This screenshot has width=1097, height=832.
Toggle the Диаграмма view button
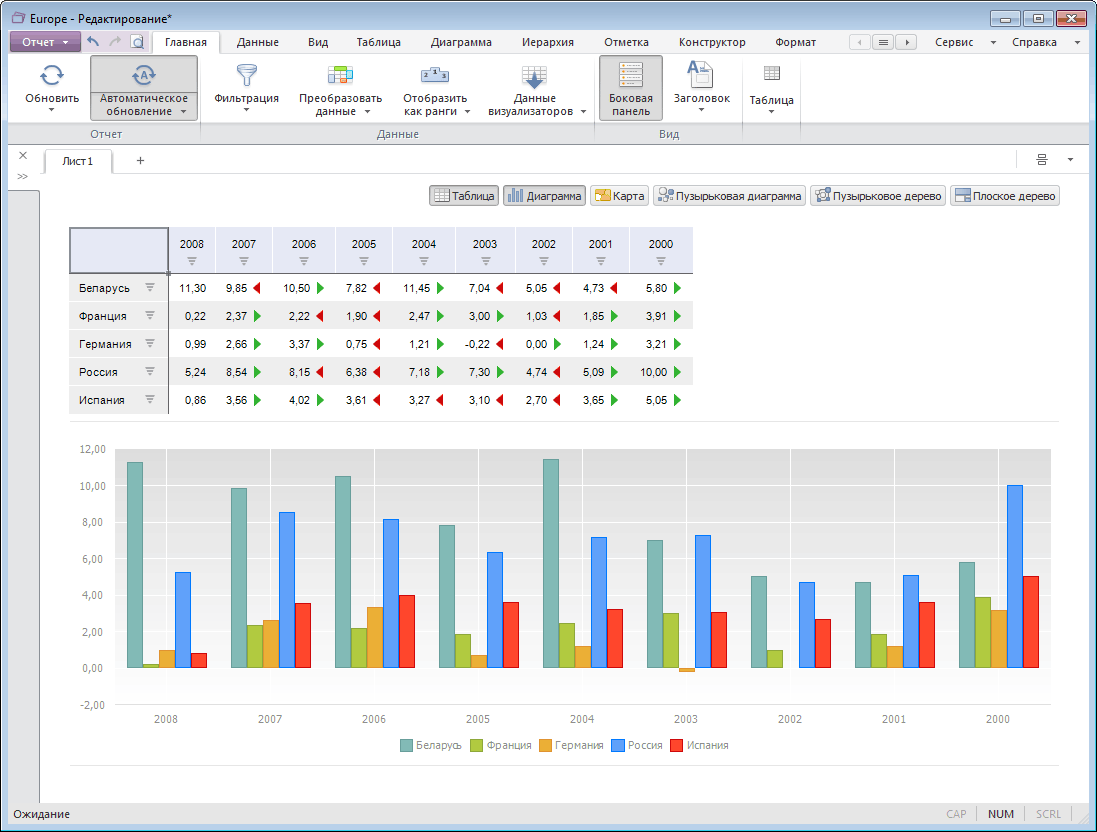pyautogui.click(x=544, y=196)
